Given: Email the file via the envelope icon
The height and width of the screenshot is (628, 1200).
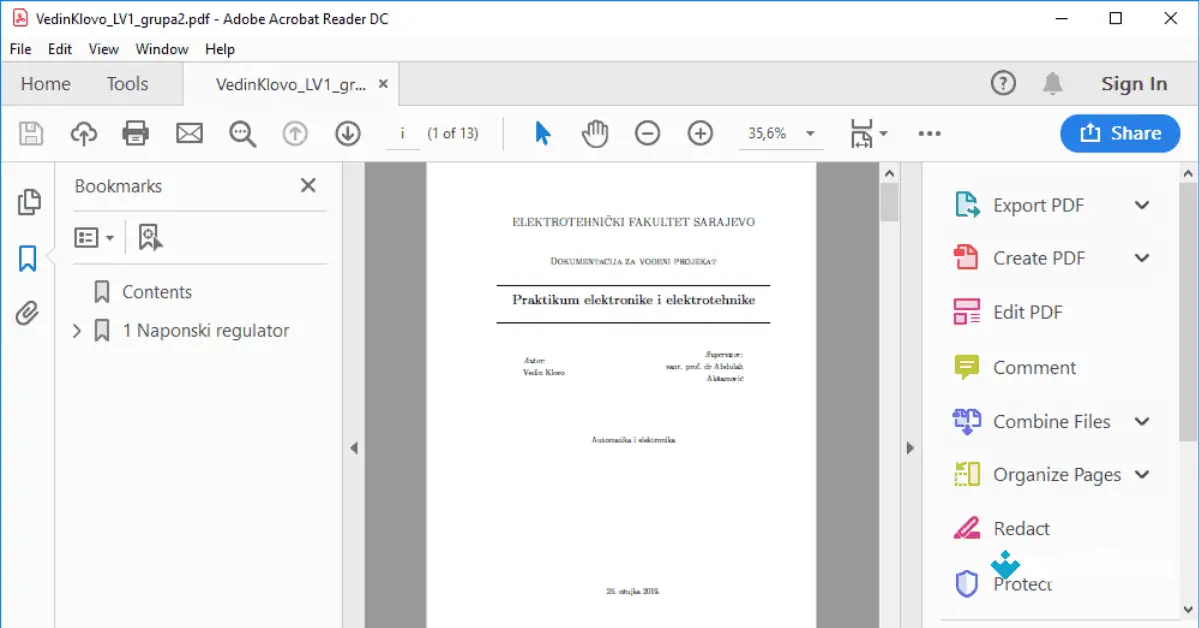Looking at the screenshot, I should click(189, 133).
